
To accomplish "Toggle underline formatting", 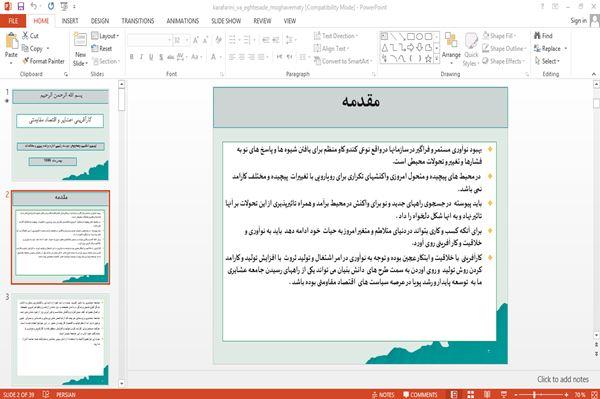I will tap(151, 57).
